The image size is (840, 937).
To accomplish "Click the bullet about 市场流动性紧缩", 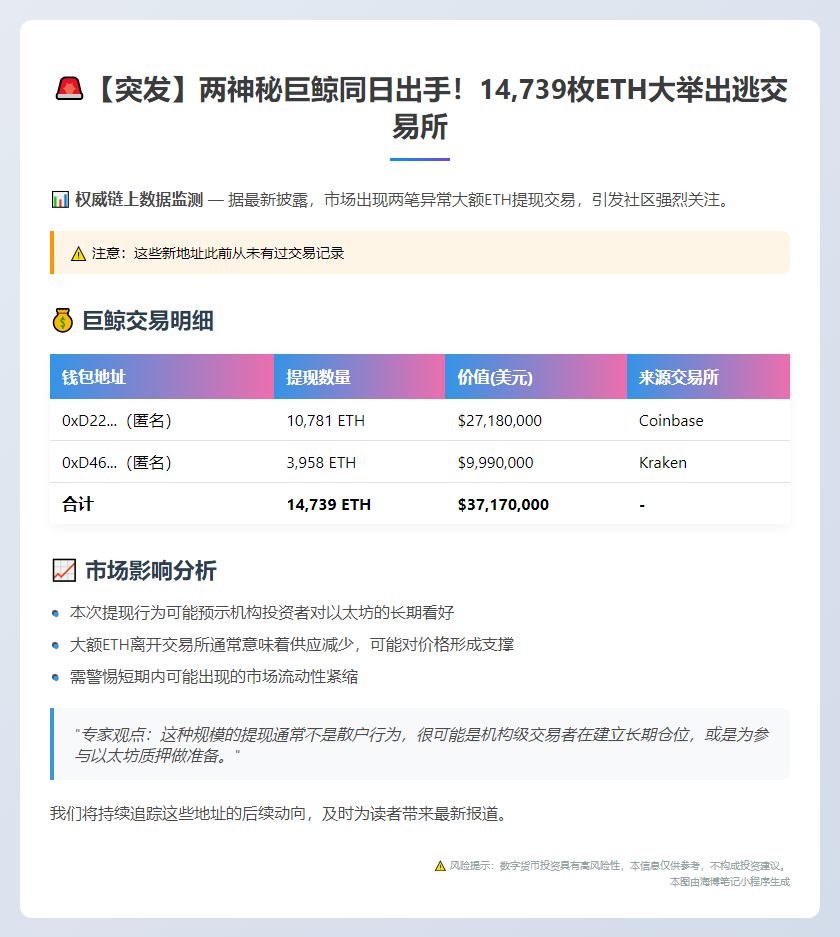I will [x=214, y=677].
